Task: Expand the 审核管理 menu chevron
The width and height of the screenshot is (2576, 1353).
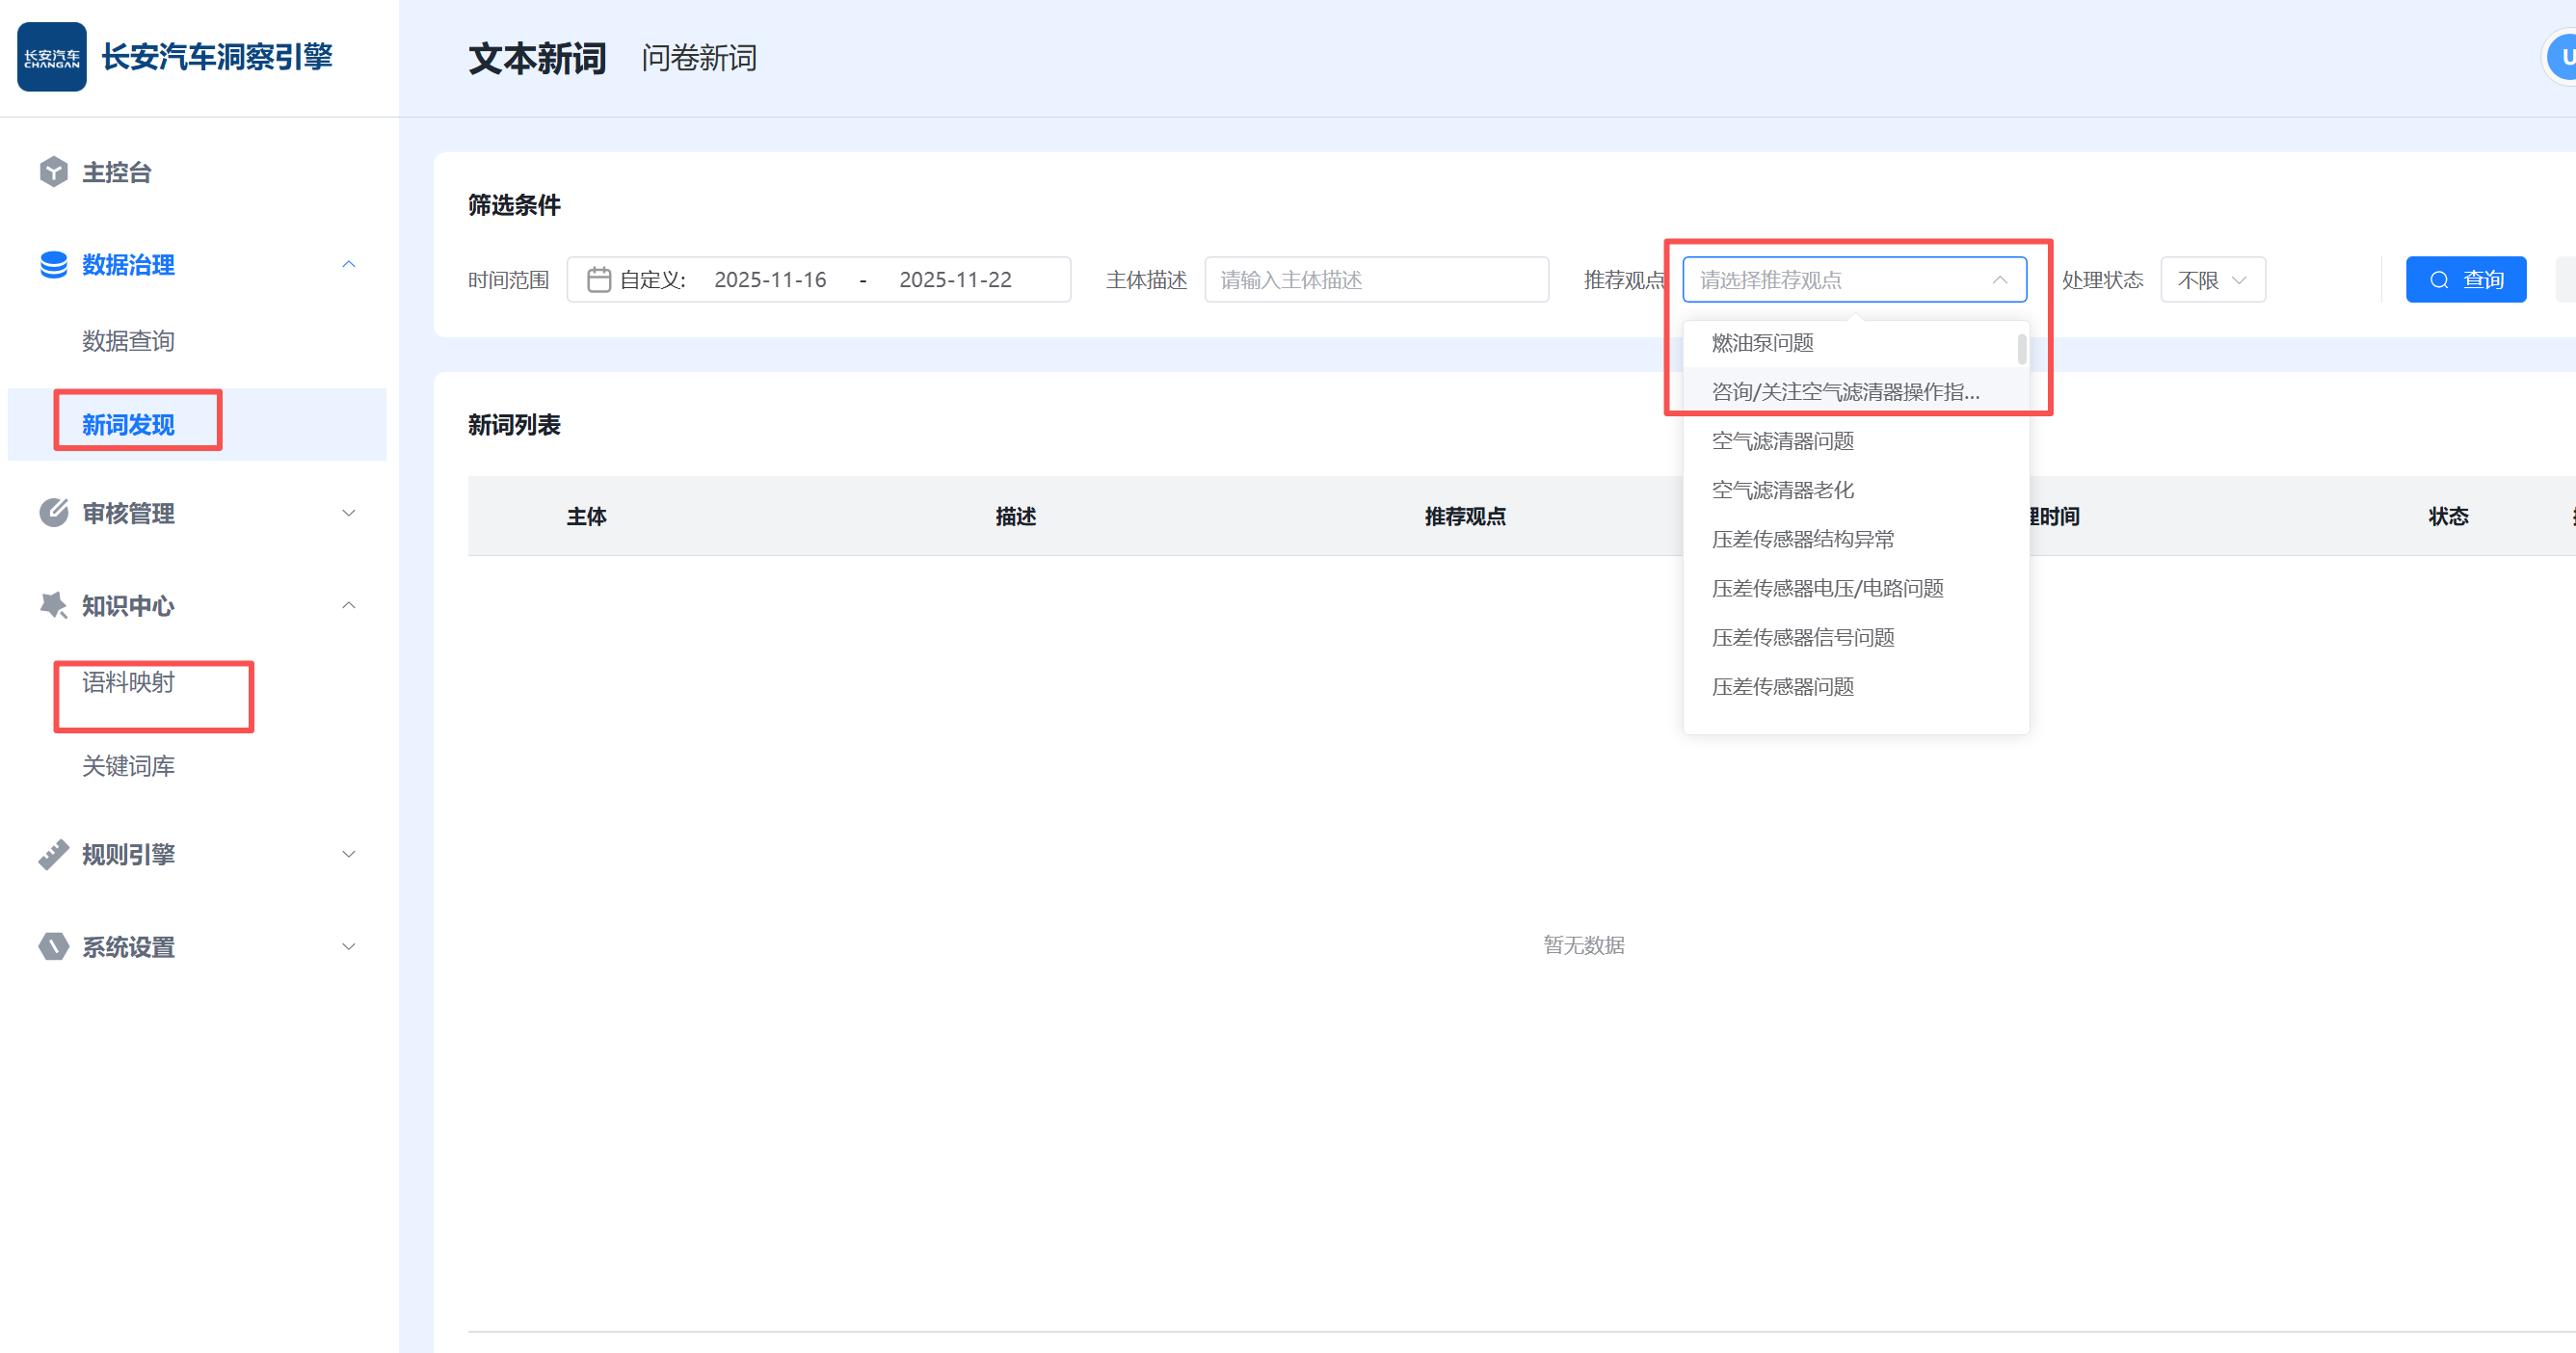Action: pyautogui.click(x=348, y=513)
